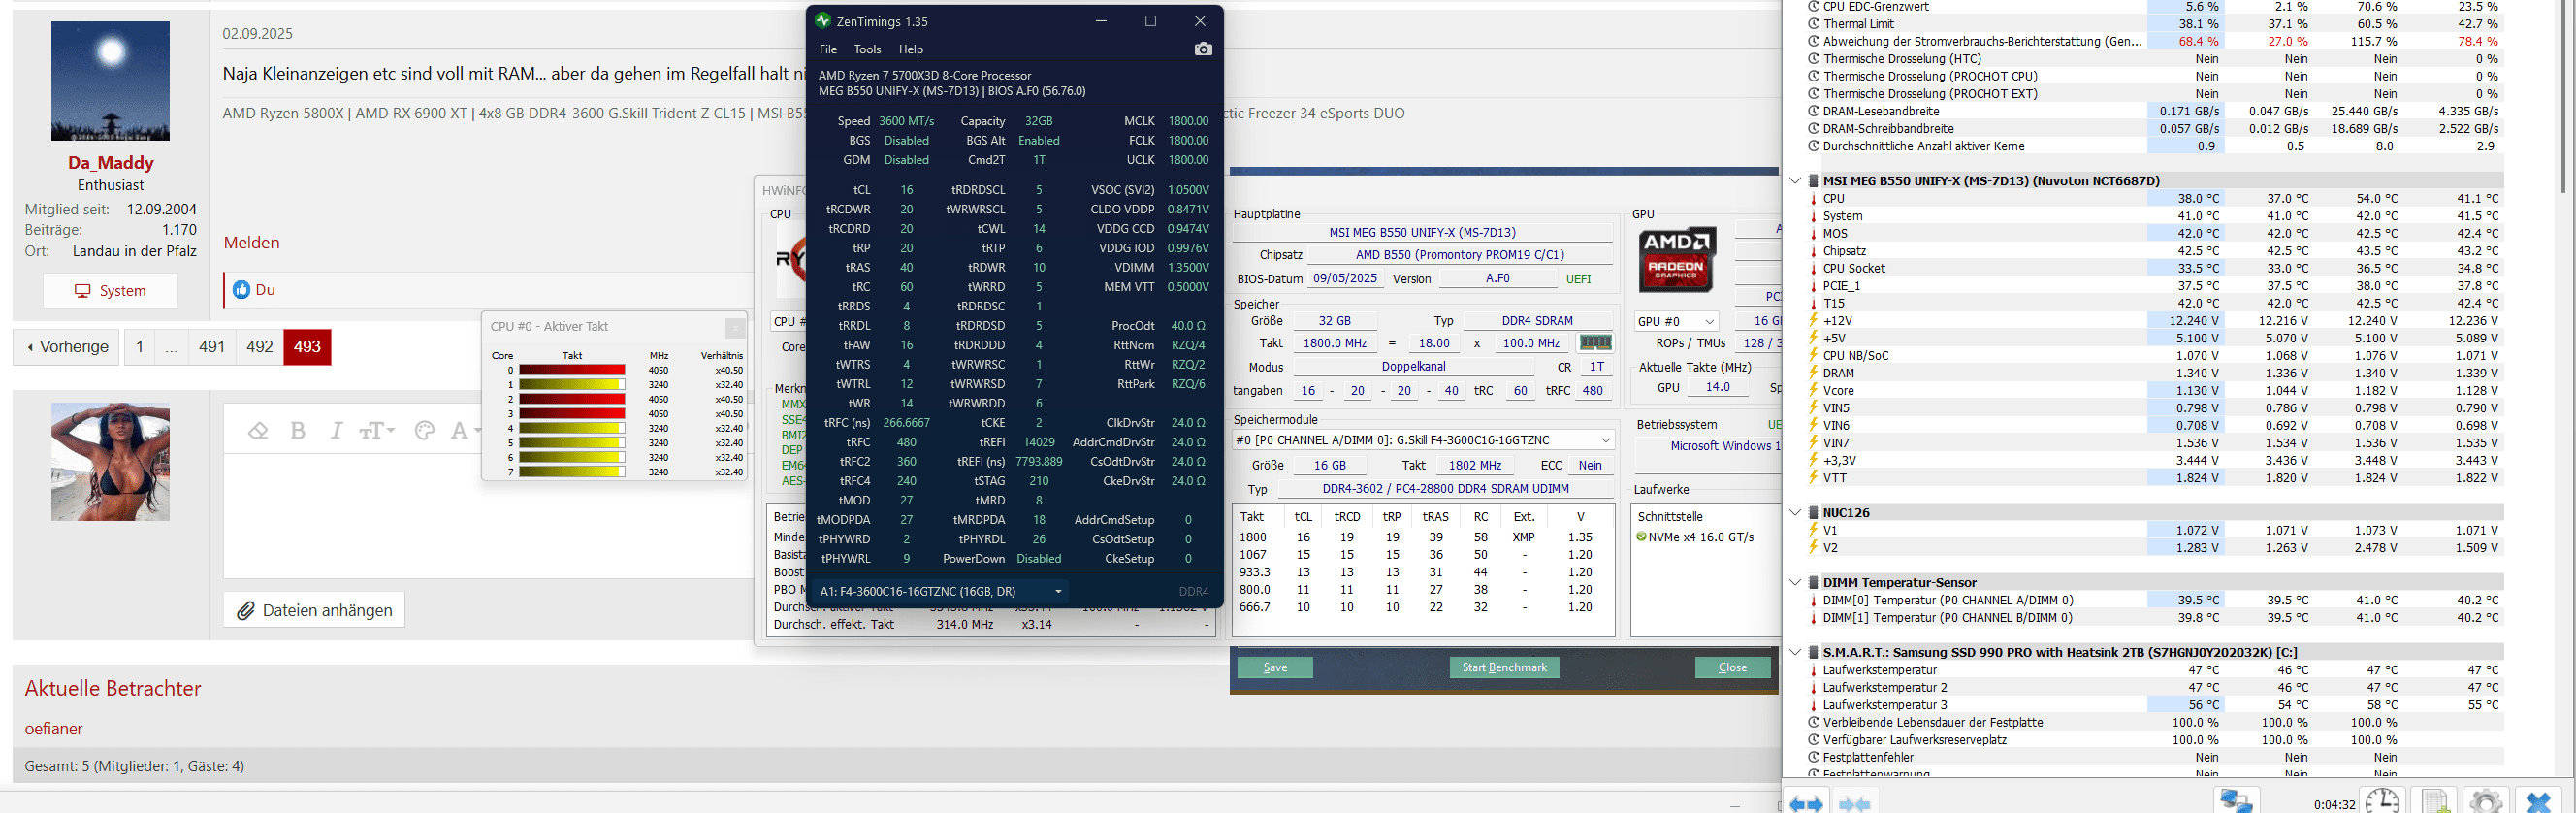Collapse the MSI MEG B550 UNIFY-X sensor group
2576x813 pixels.
coord(1795,181)
